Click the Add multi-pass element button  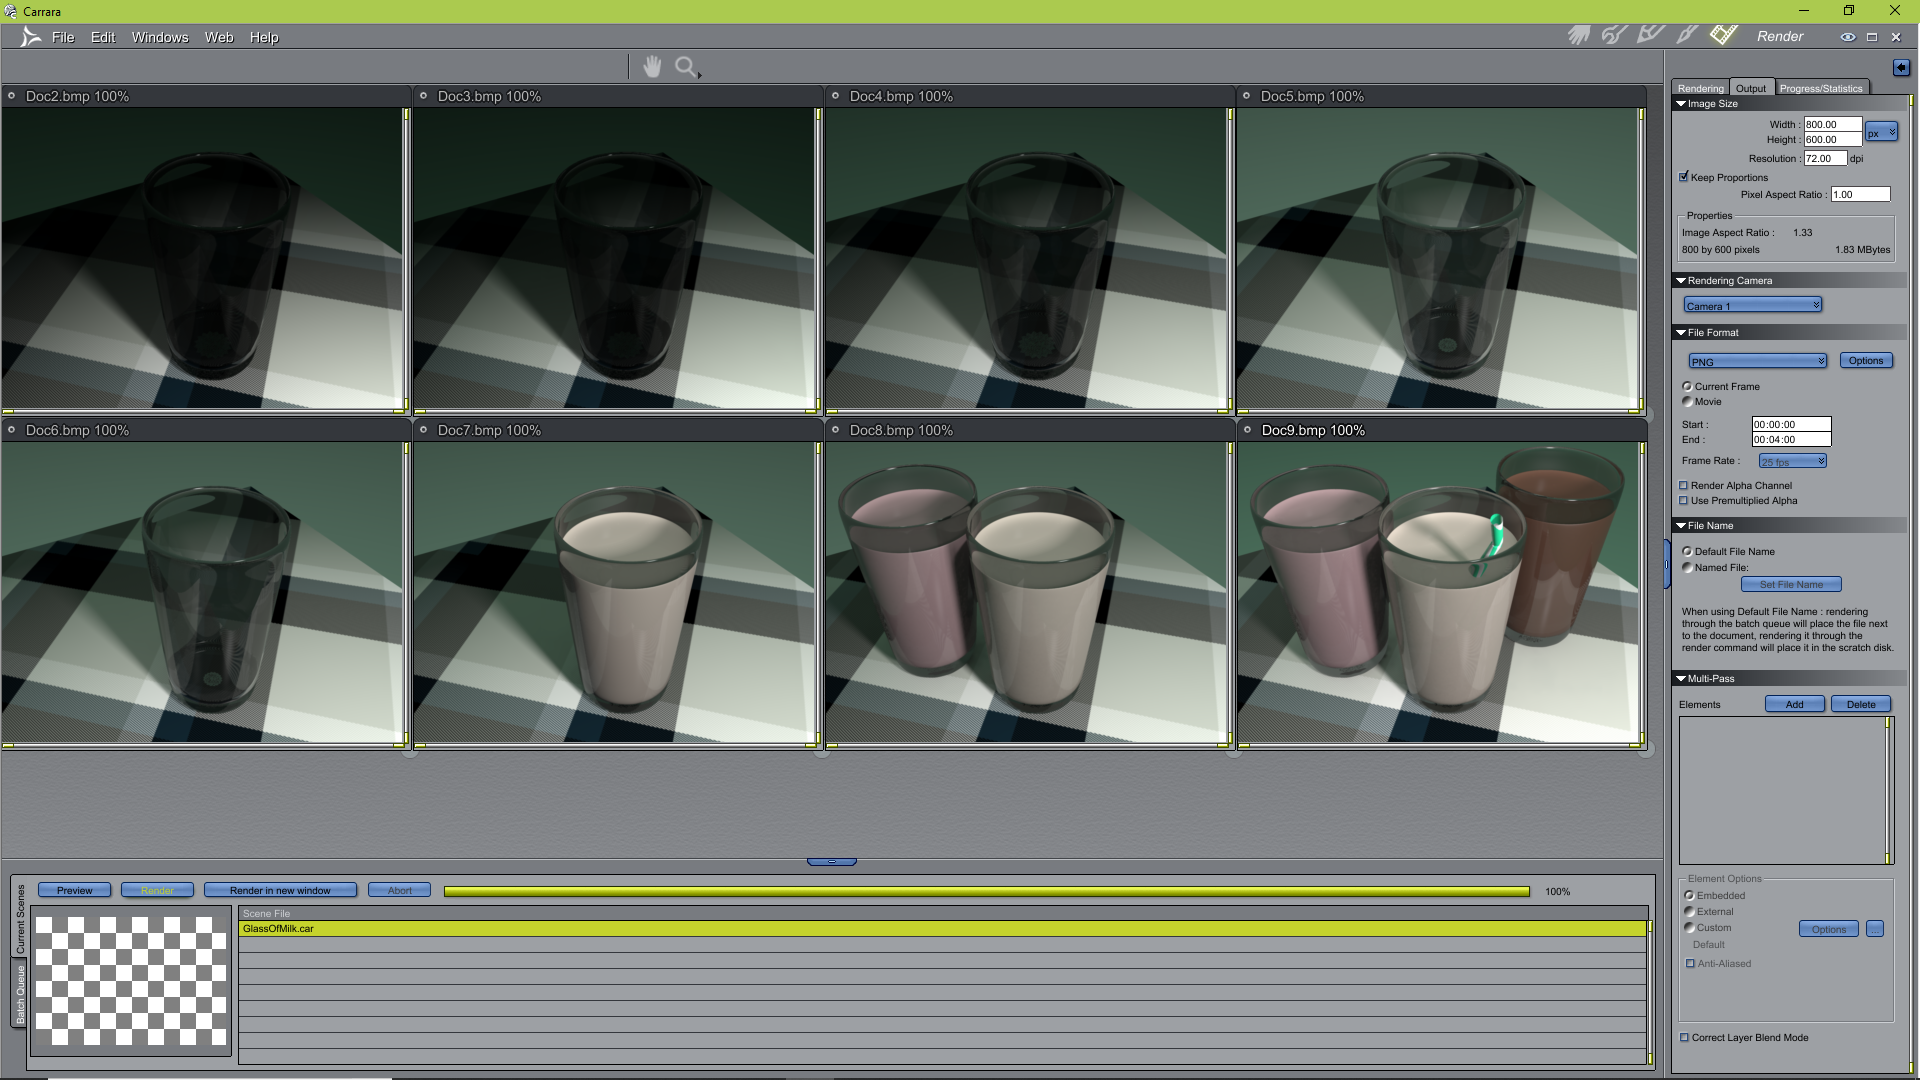click(x=1794, y=704)
